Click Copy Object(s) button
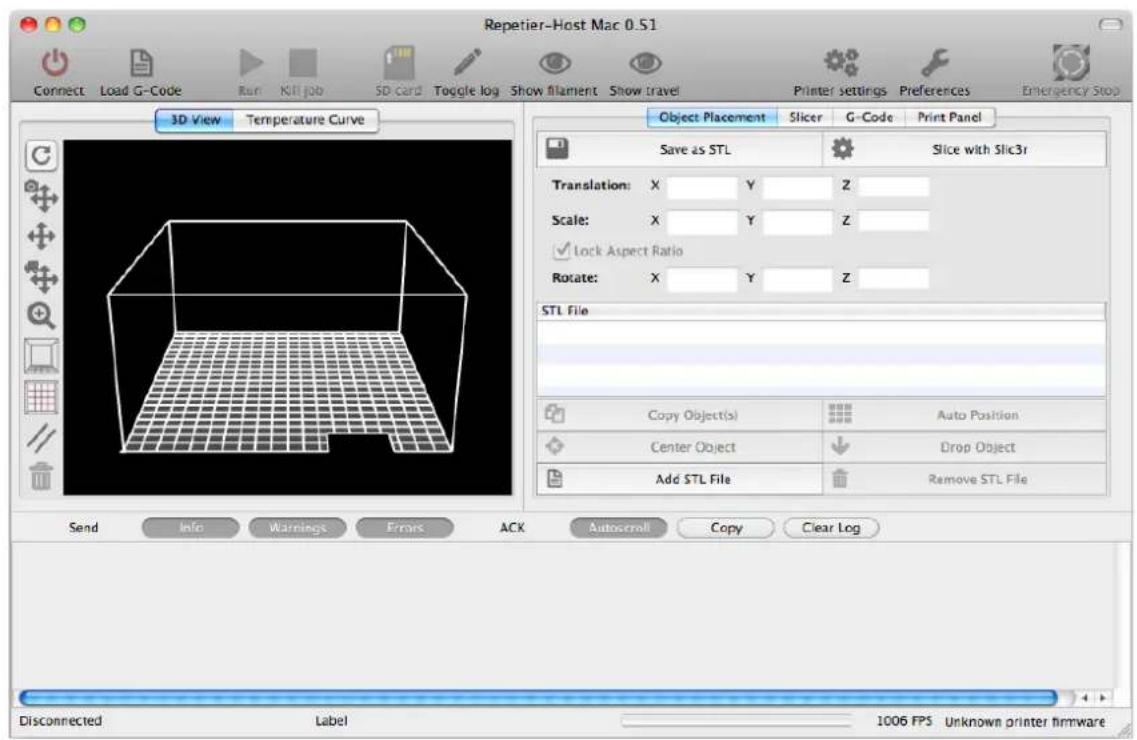Screen dimensions: 1137x740 coord(679,415)
